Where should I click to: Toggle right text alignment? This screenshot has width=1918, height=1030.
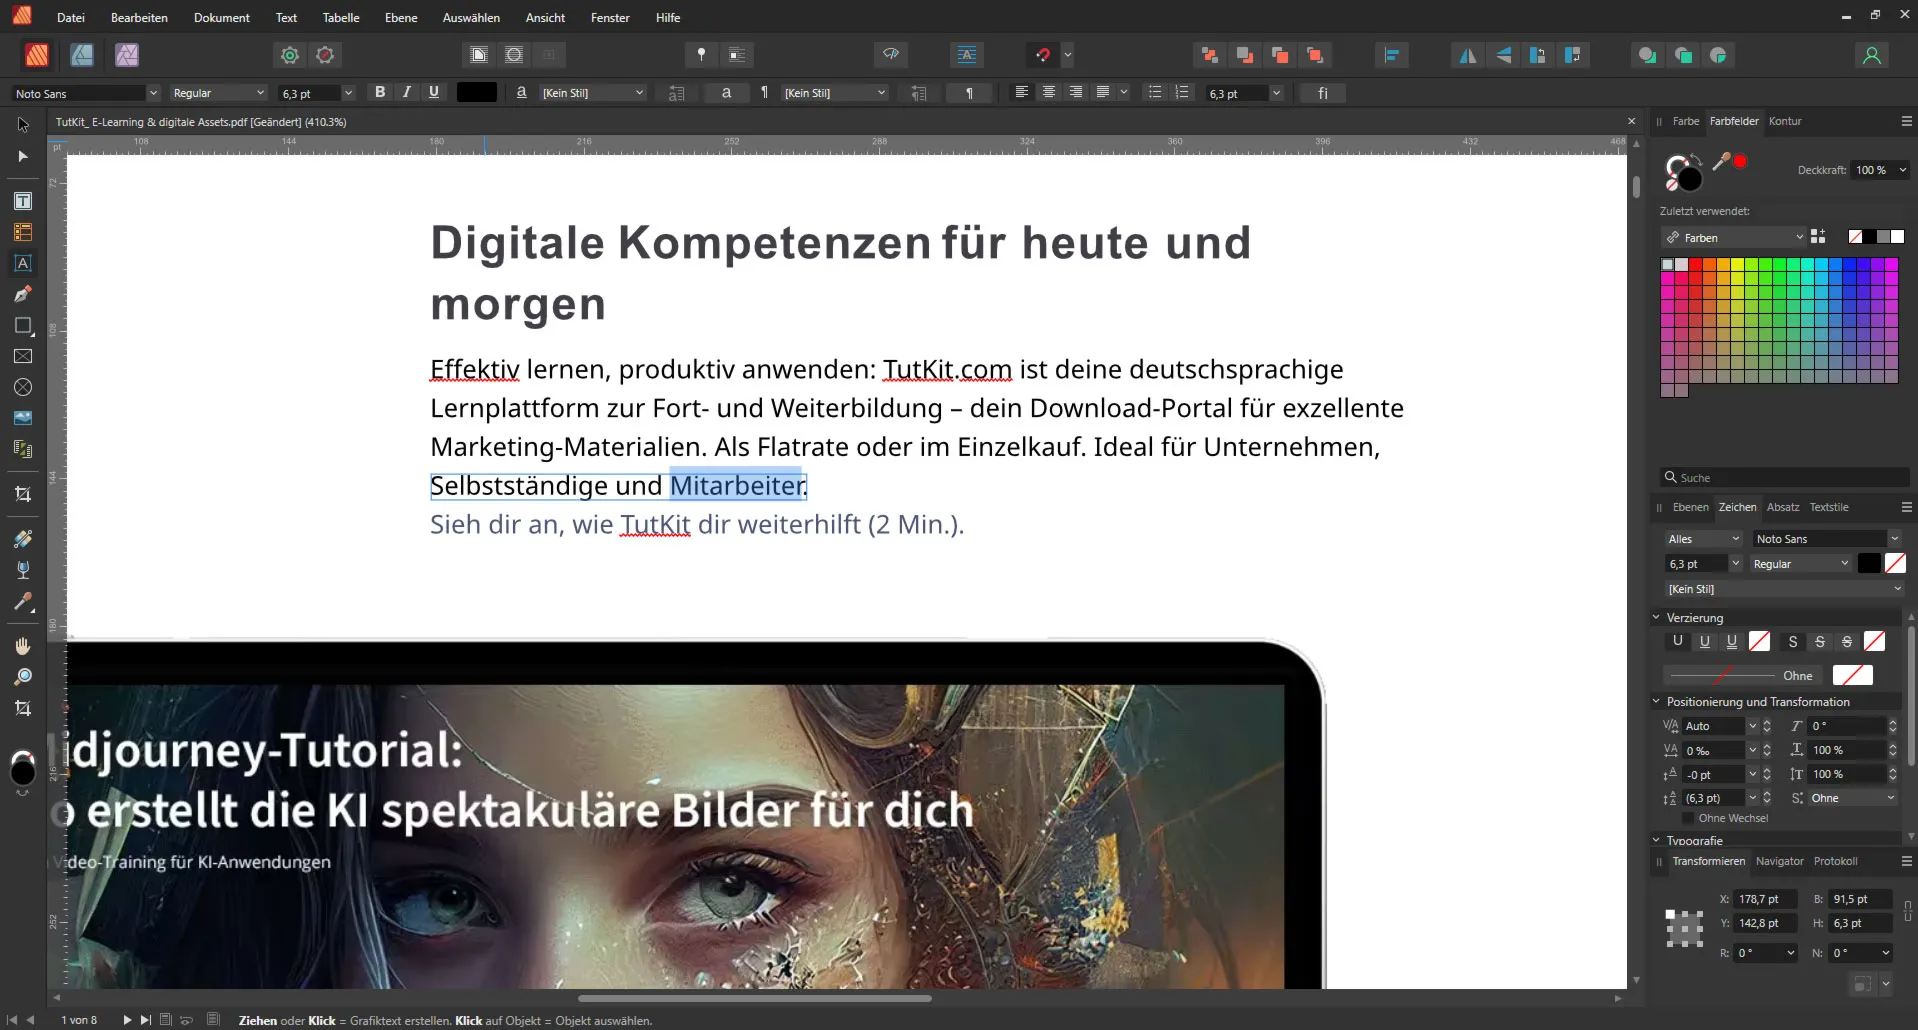pos(1076,92)
